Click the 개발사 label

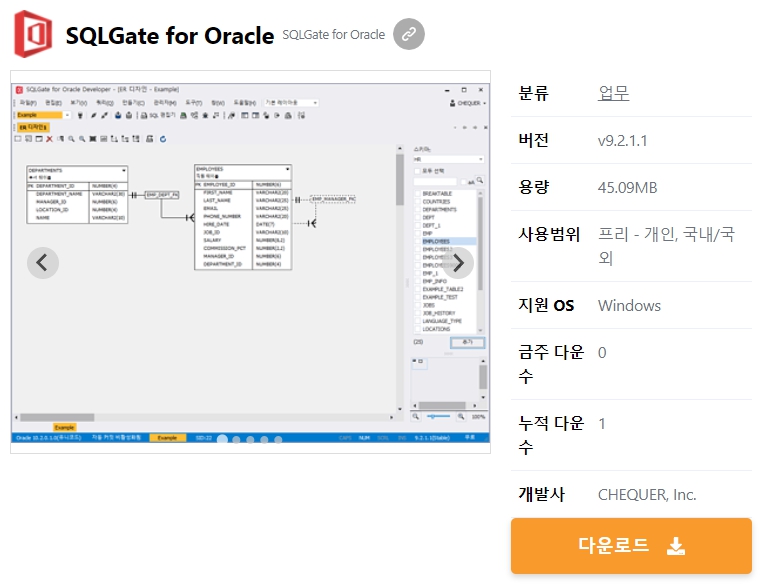(541, 494)
